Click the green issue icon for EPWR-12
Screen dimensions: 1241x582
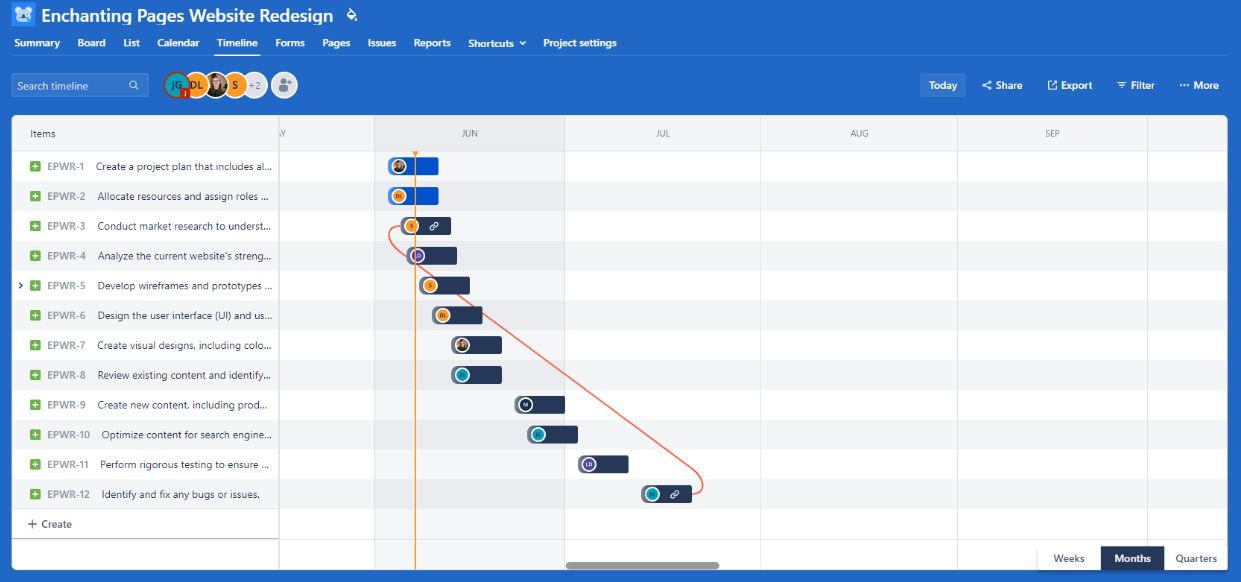click(35, 494)
